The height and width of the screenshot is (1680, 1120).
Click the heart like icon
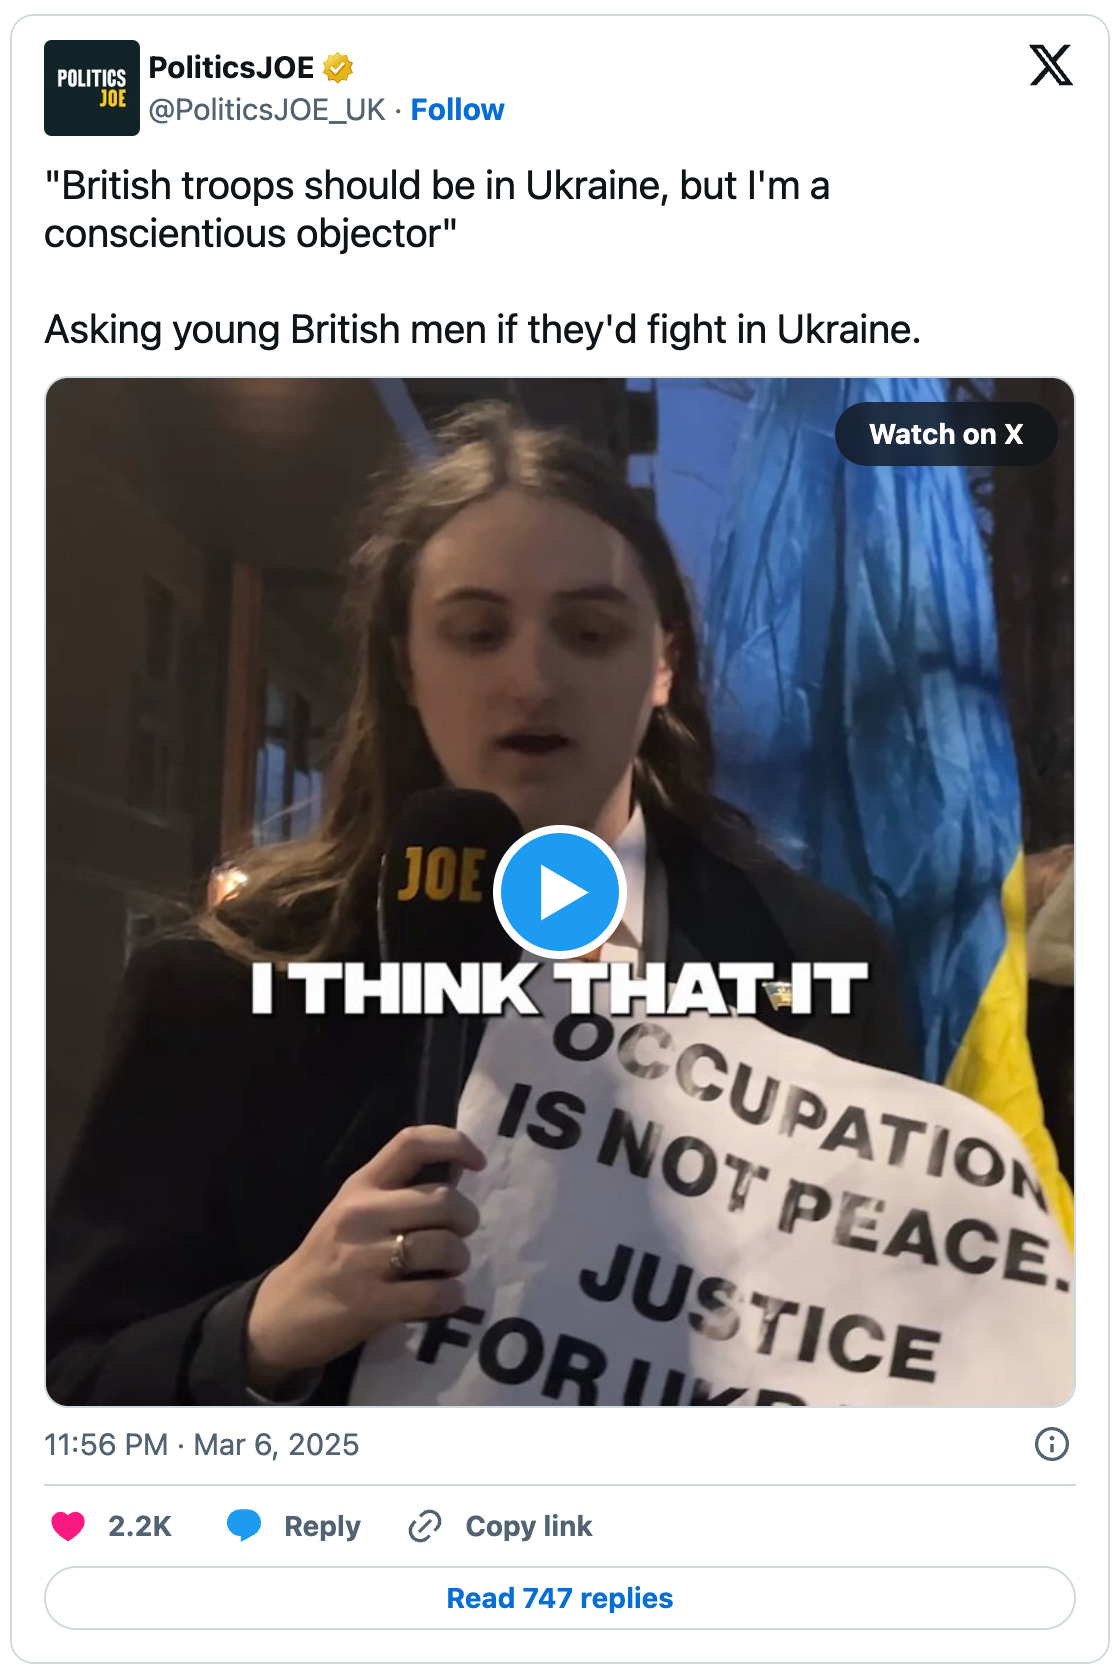point(68,1526)
